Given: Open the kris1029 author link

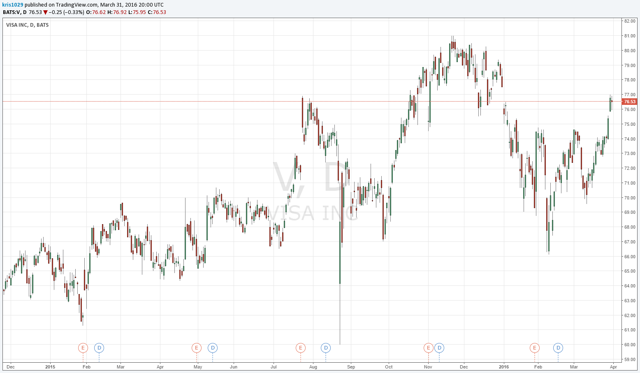Looking at the screenshot, I should pos(13,5).
